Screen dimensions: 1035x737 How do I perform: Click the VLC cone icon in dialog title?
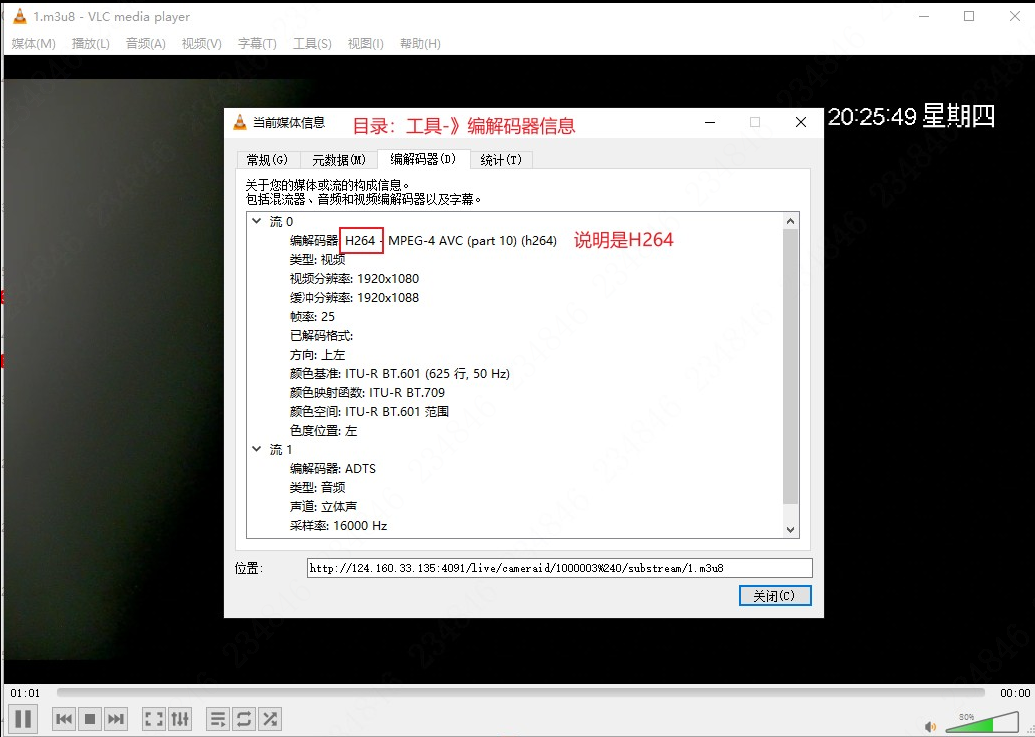(240, 122)
